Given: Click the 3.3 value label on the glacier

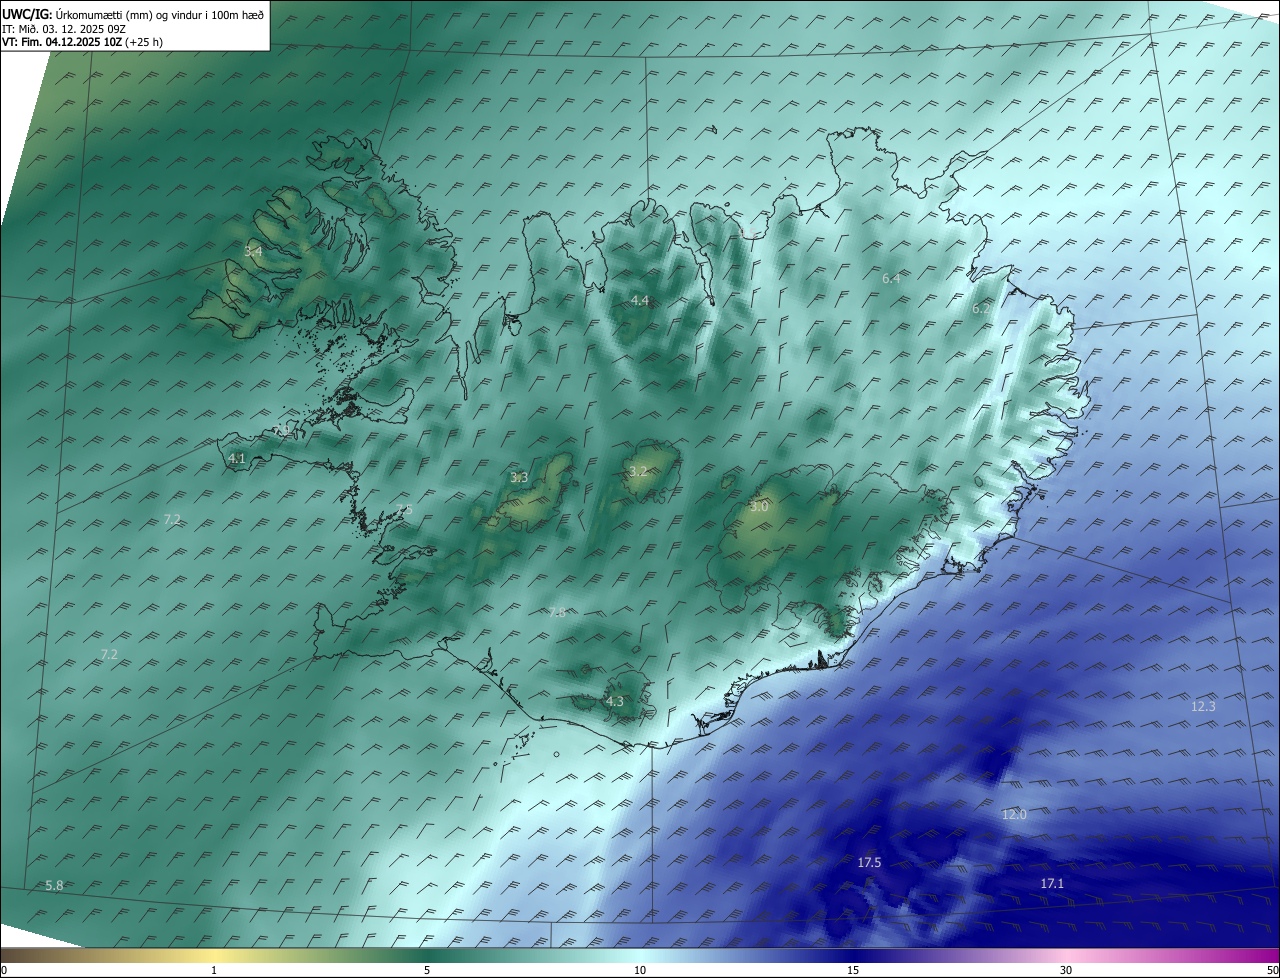Looking at the screenshot, I should point(519,478).
